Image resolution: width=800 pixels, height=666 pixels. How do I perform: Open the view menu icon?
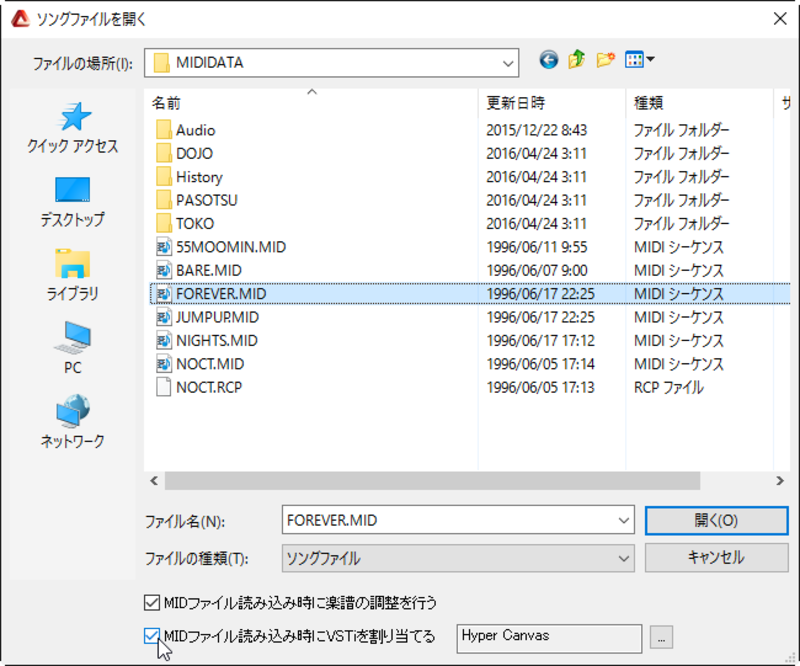634,60
